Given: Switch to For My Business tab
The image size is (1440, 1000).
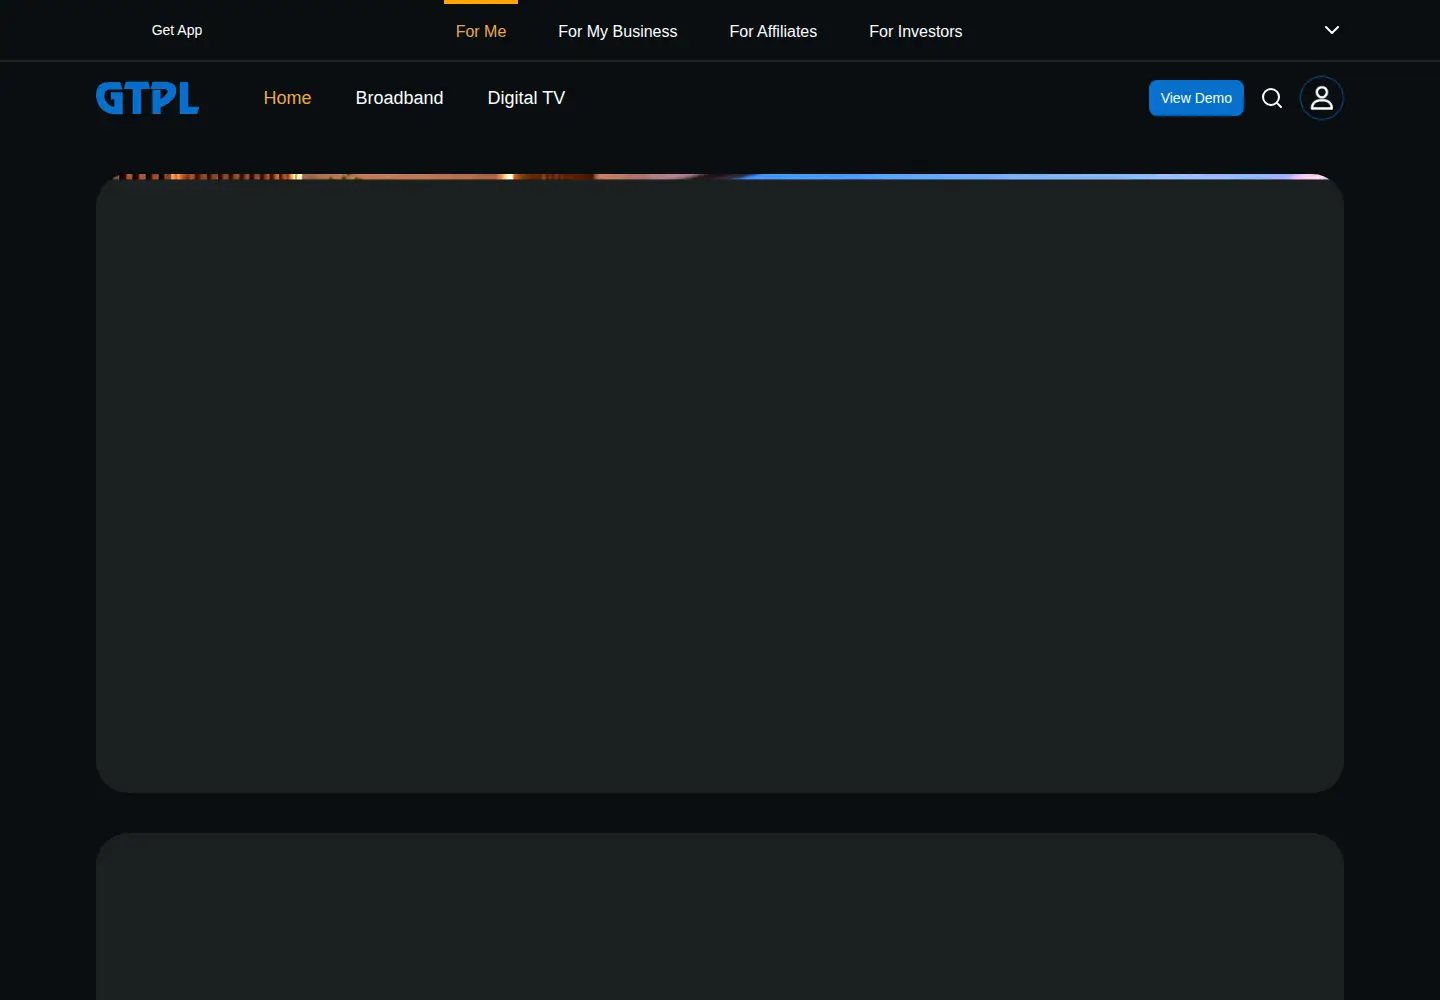Looking at the screenshot, I should 618,31.
